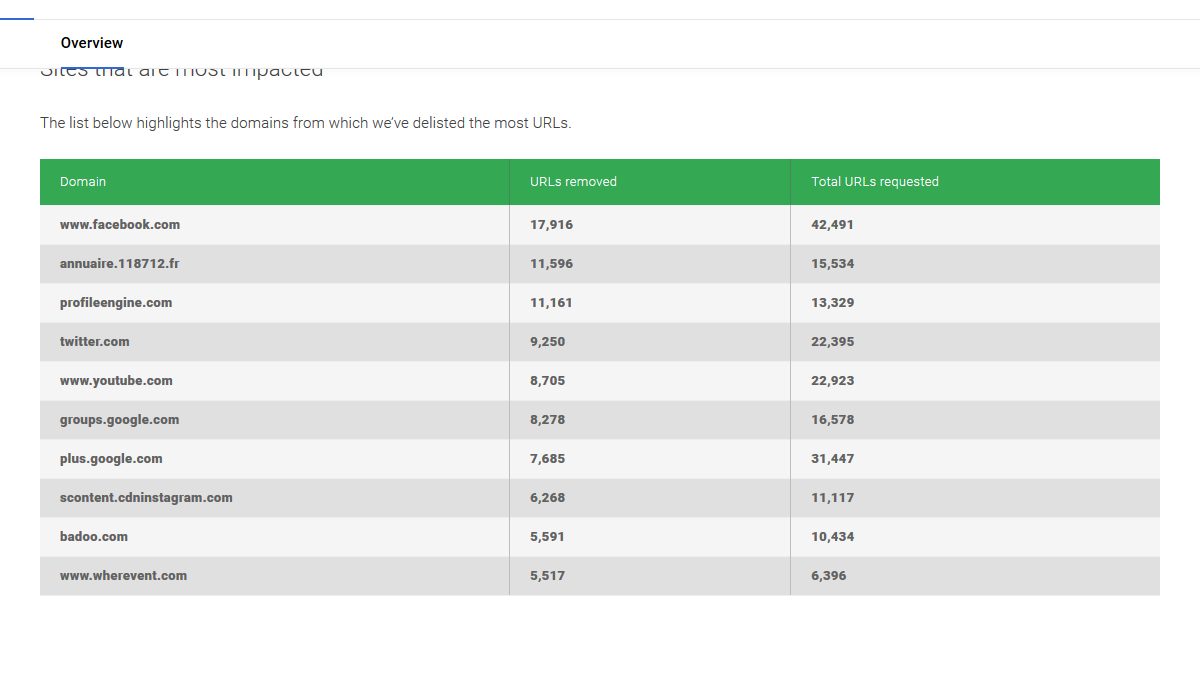Select the 5,591 URLs removed value
Viewport: 1200px width, 685px height.
click(x=548, y=537)
